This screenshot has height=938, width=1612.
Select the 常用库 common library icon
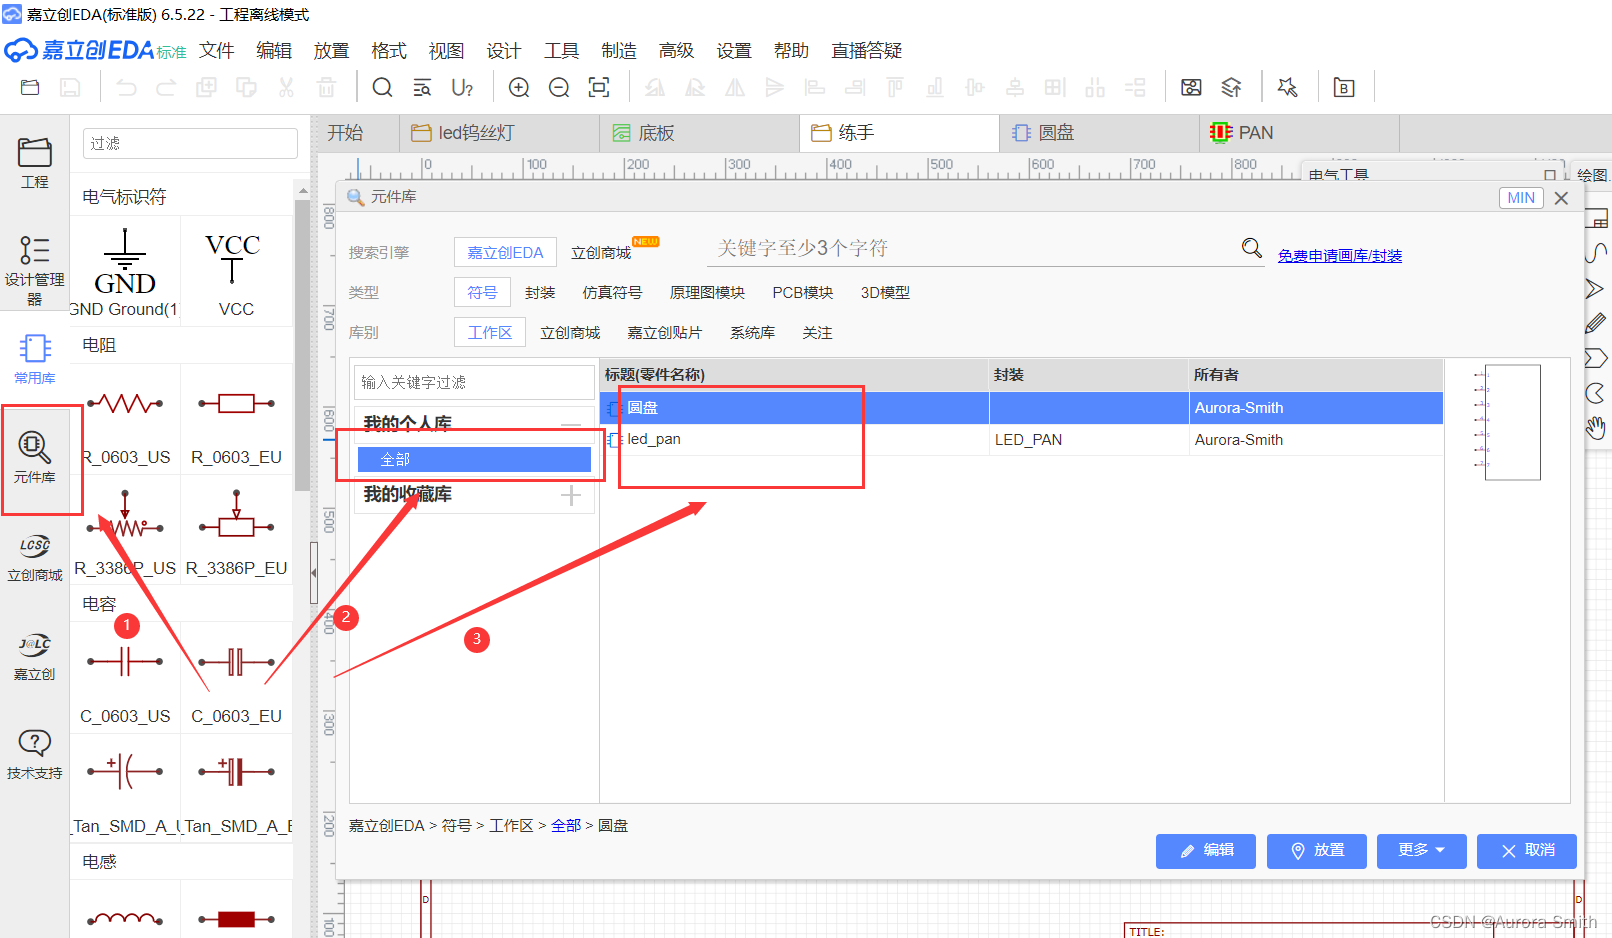pyautogui.click(x=34, y=359)
